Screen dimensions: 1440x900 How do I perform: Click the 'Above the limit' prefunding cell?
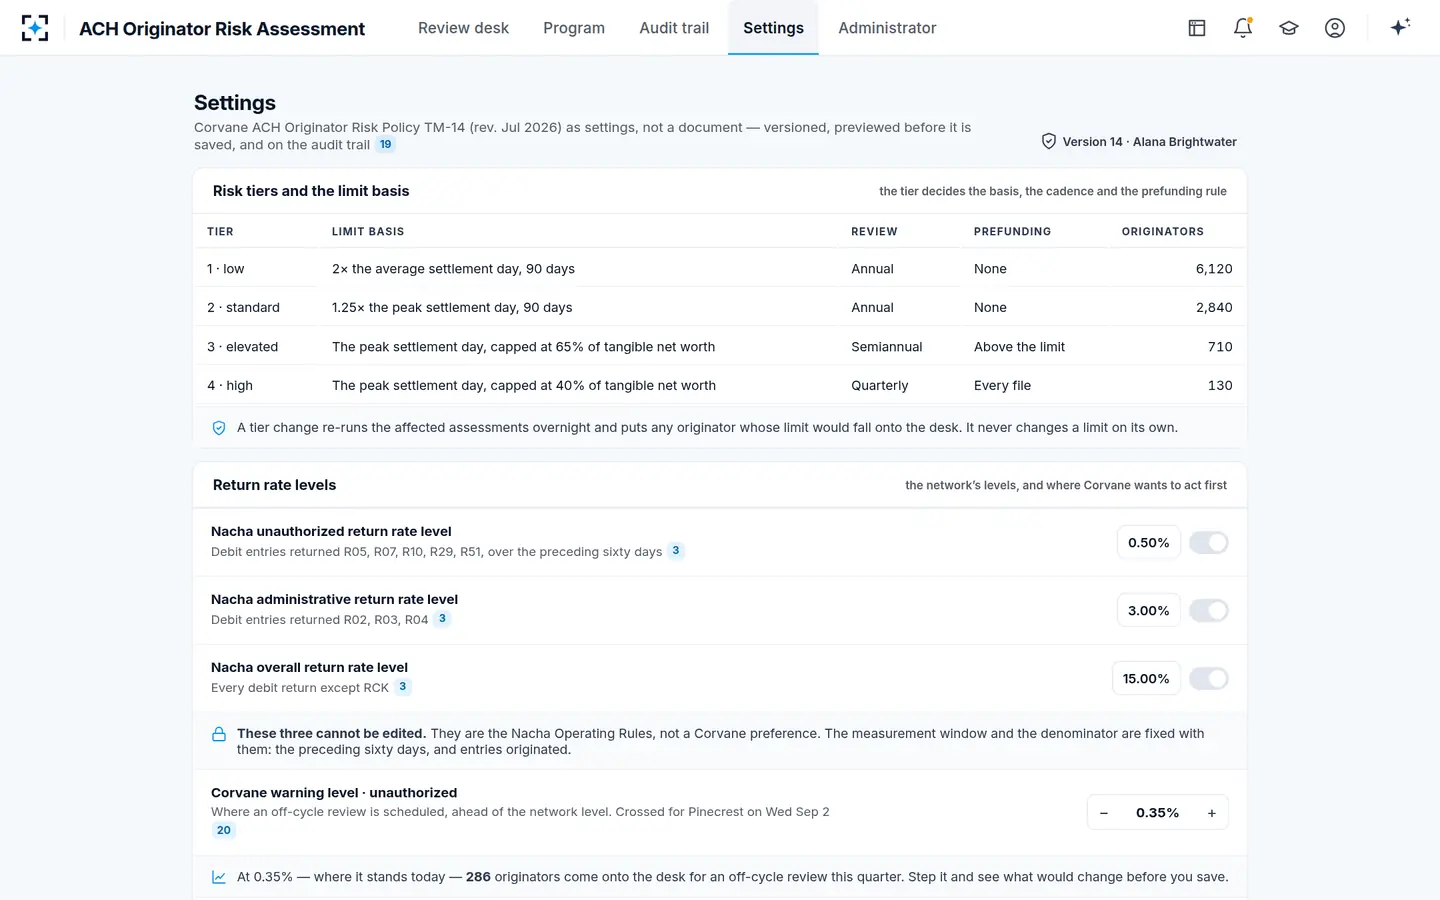point(1019,347)
